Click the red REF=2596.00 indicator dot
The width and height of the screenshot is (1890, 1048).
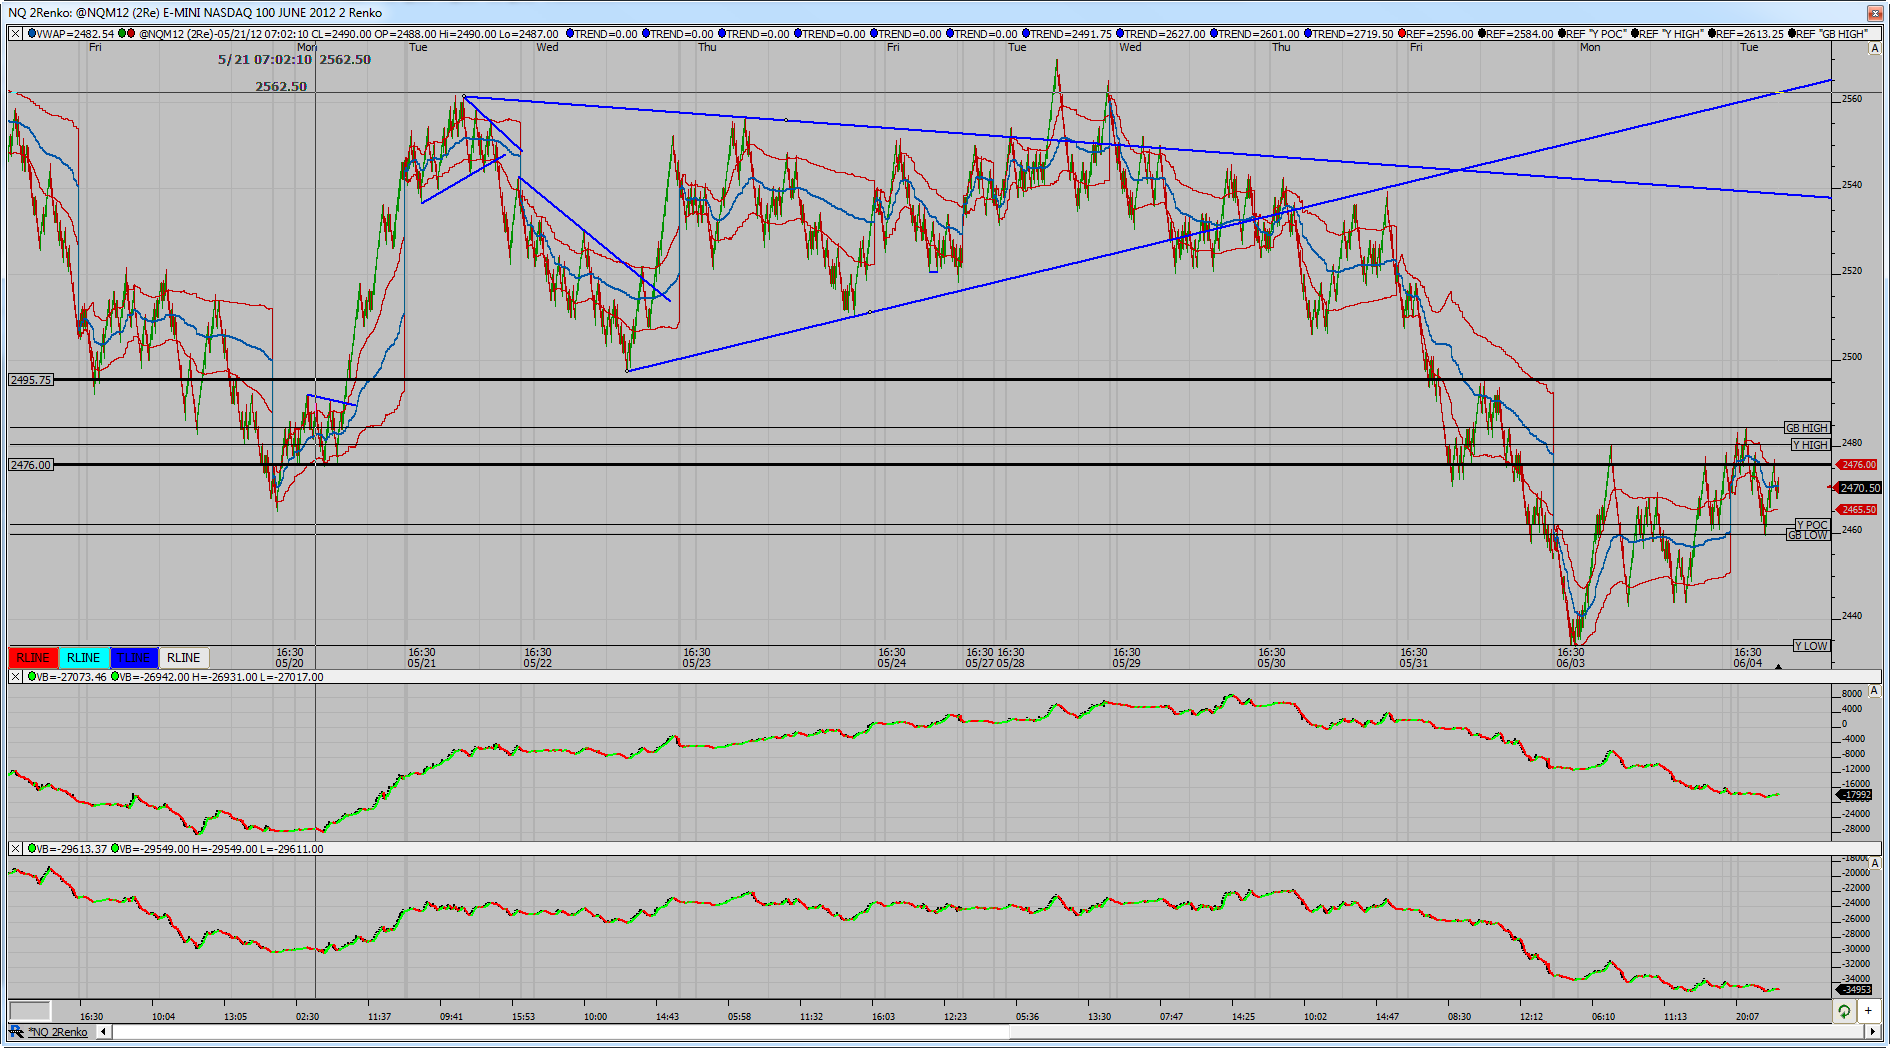pyautogui.click(x=1402, y=33)
